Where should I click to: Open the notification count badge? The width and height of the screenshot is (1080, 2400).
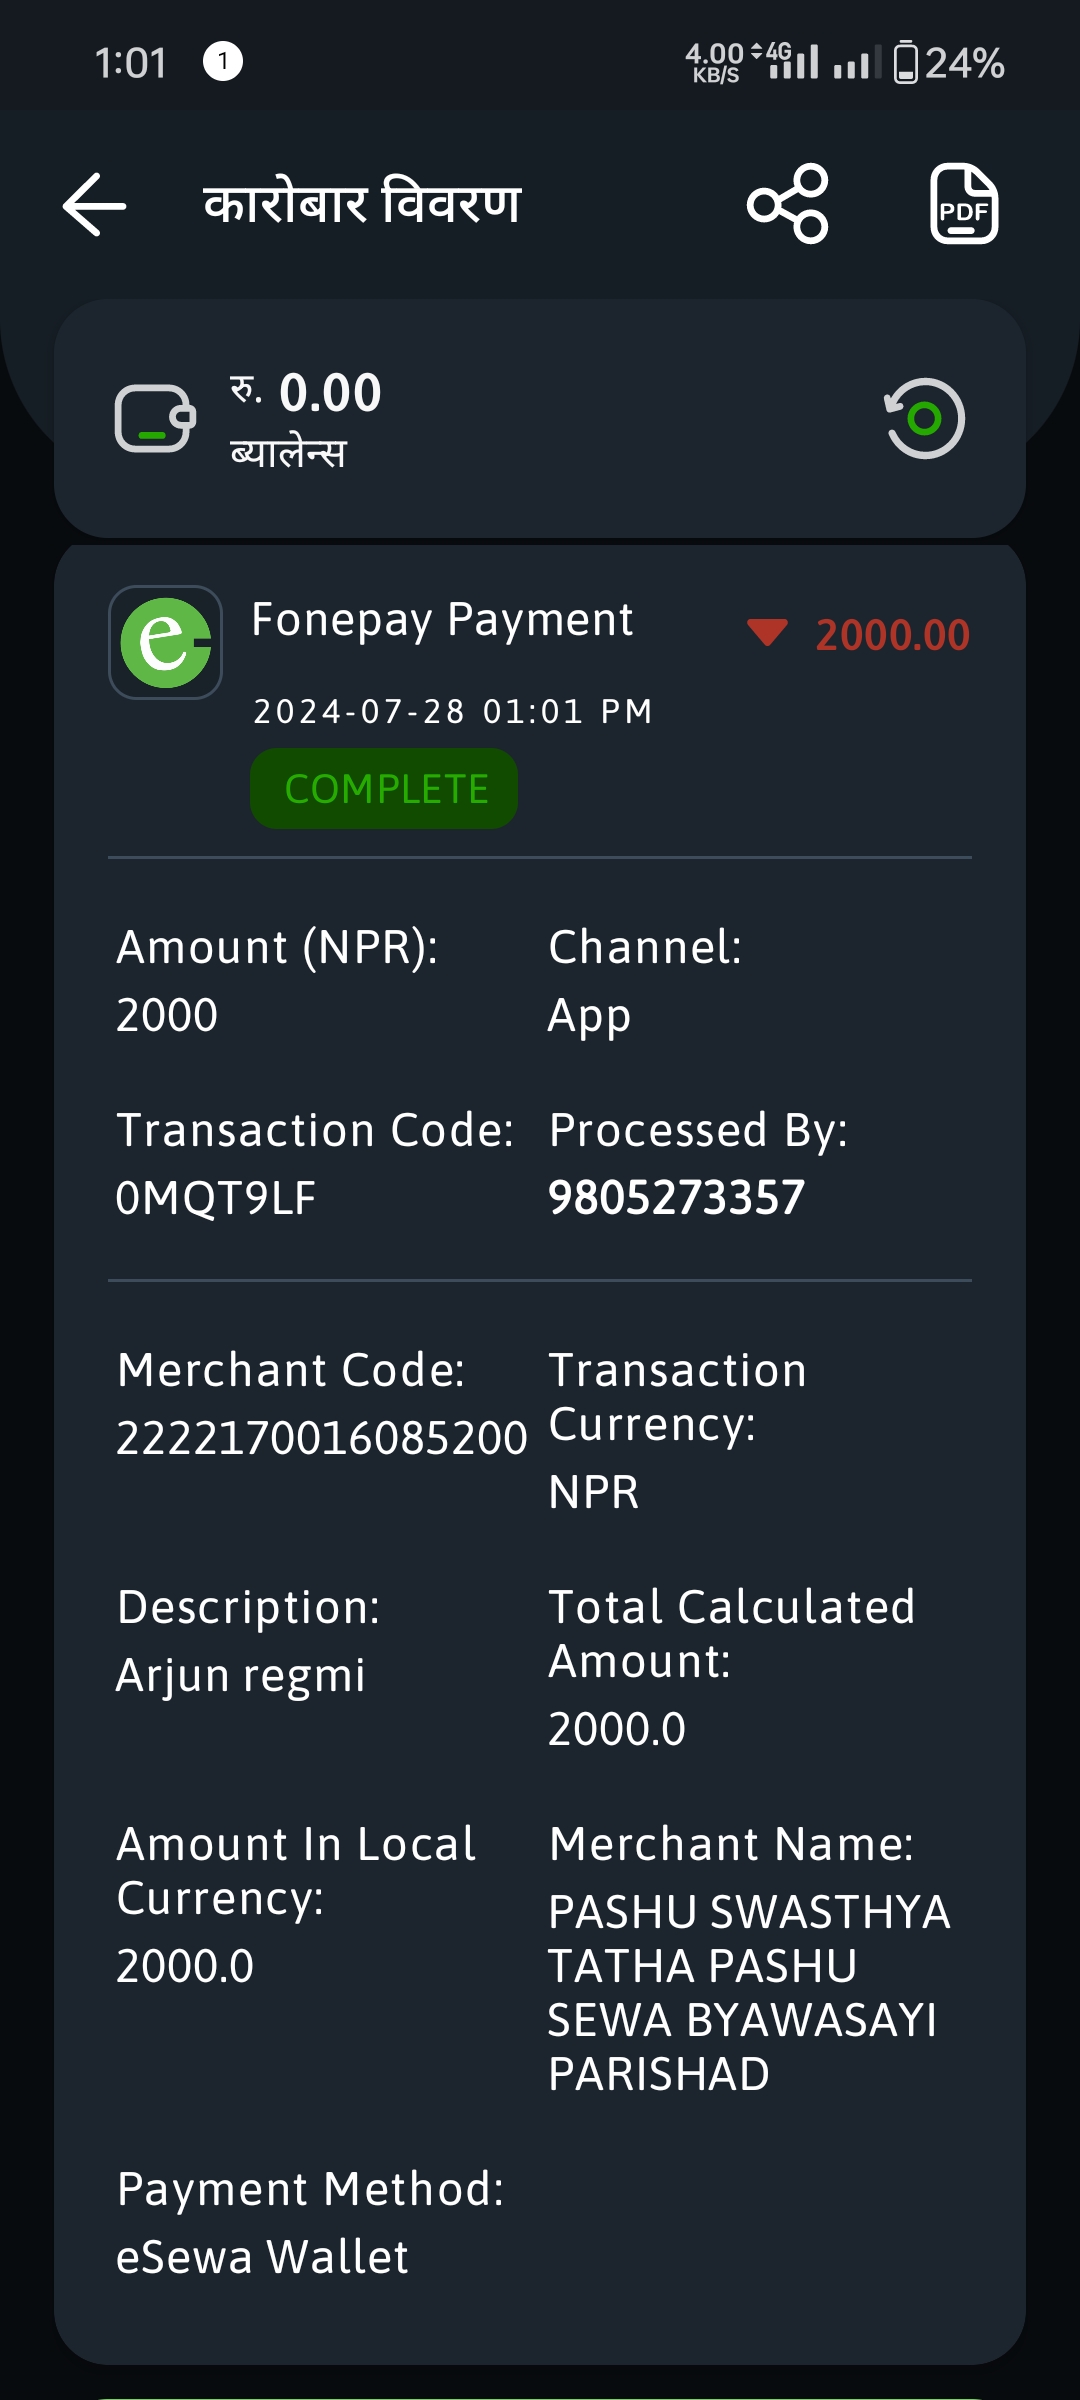(223, 61)
